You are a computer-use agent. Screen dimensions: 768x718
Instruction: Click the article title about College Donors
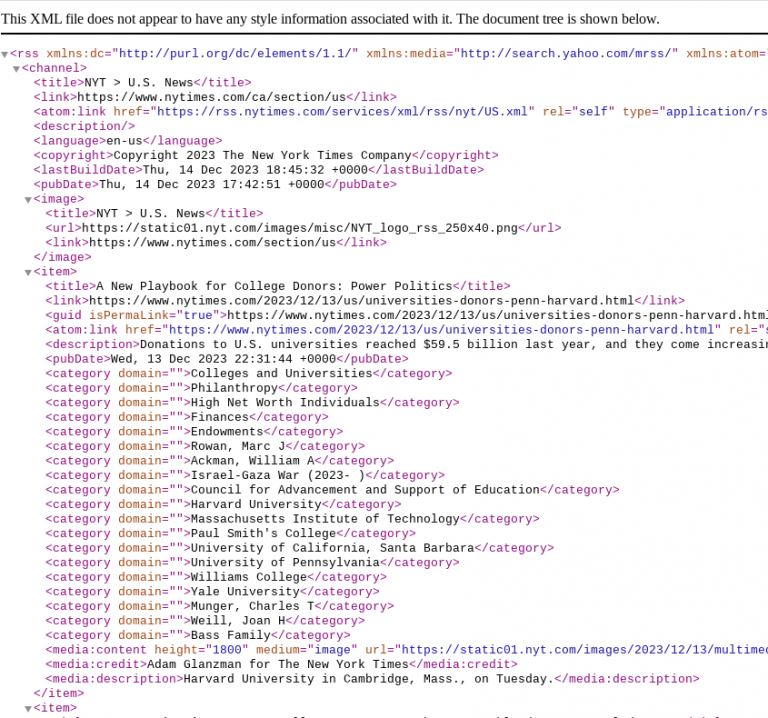click(274, 286)
